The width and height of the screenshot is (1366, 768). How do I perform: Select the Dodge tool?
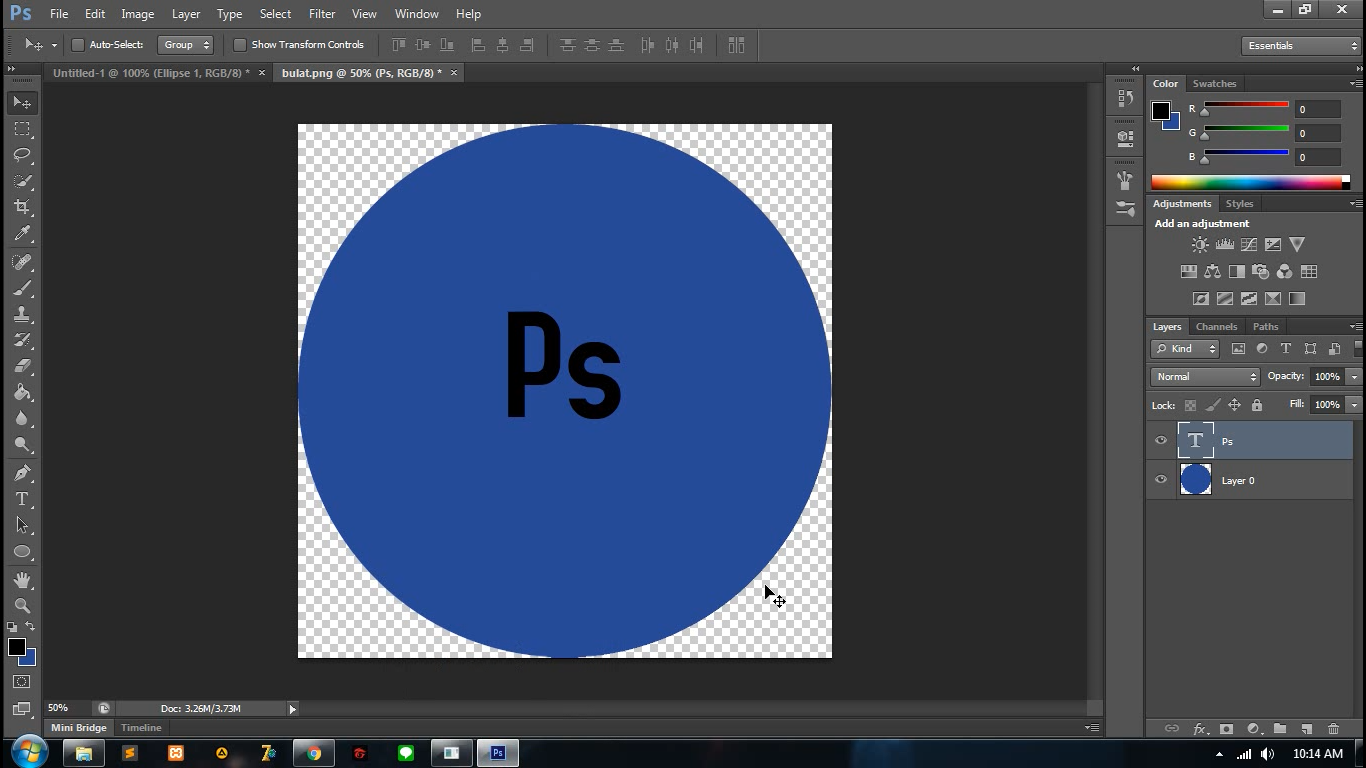[x=22, y=444]
